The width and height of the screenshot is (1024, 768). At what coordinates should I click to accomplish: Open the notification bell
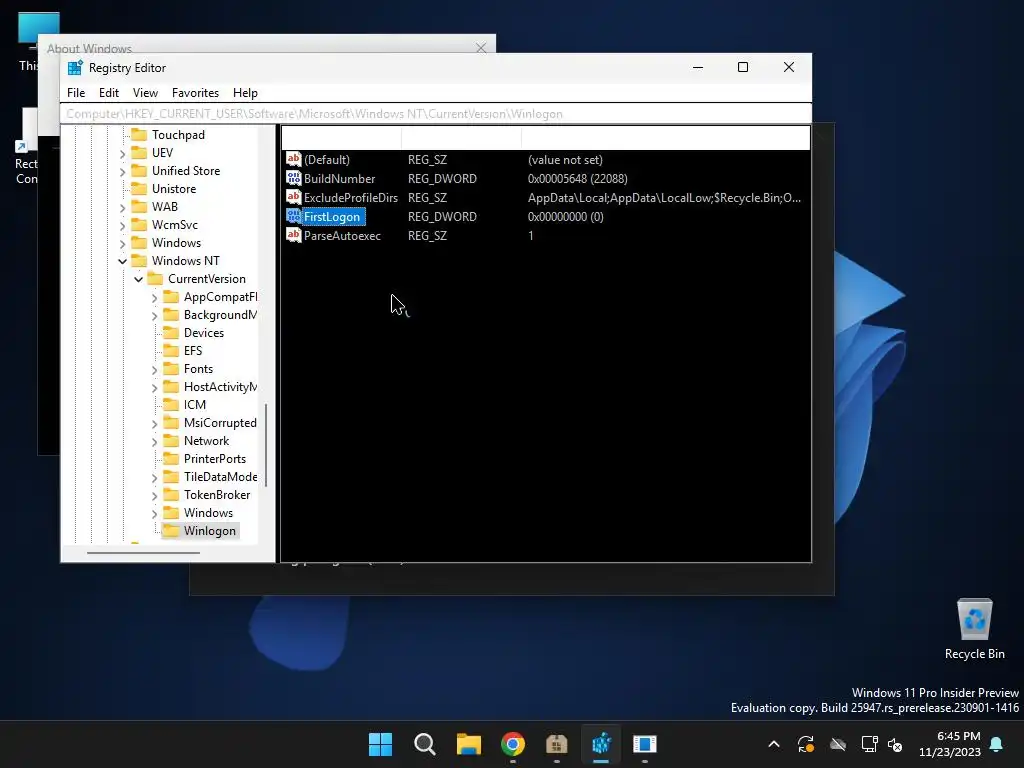997,744
